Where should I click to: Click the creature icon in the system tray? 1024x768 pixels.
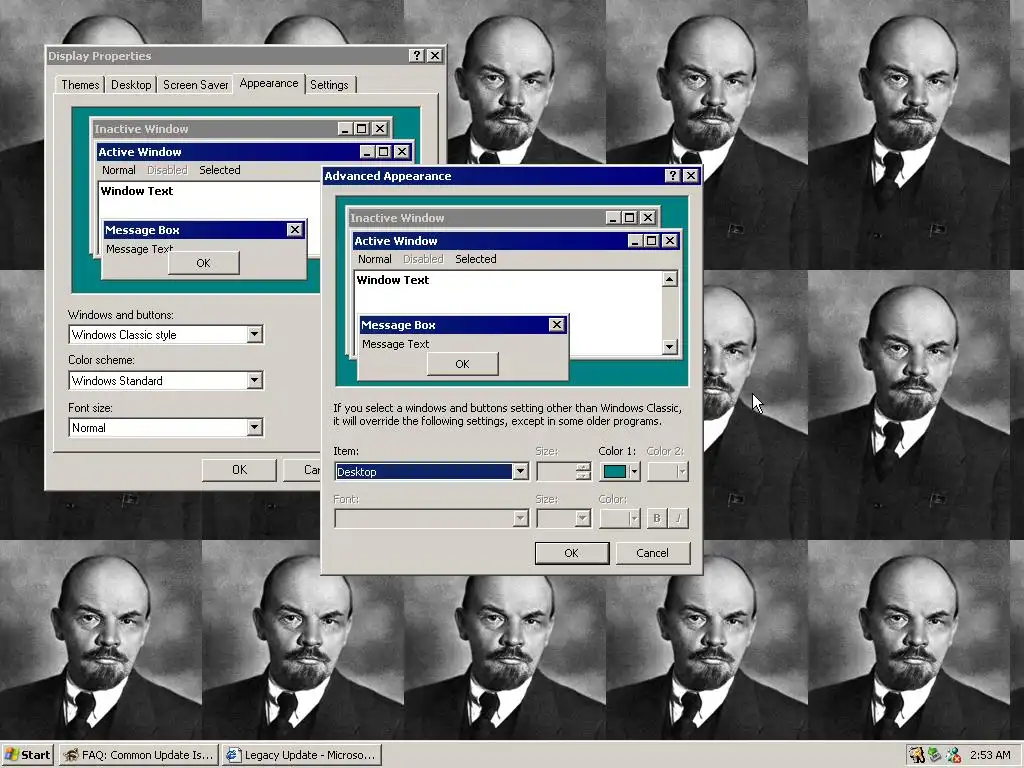pos(917,755)
